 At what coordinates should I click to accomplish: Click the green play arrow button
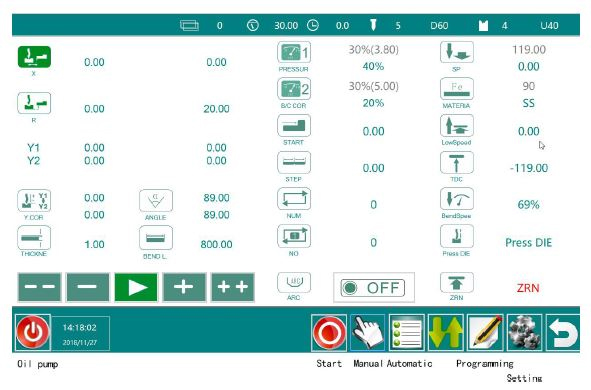[136, 287]
